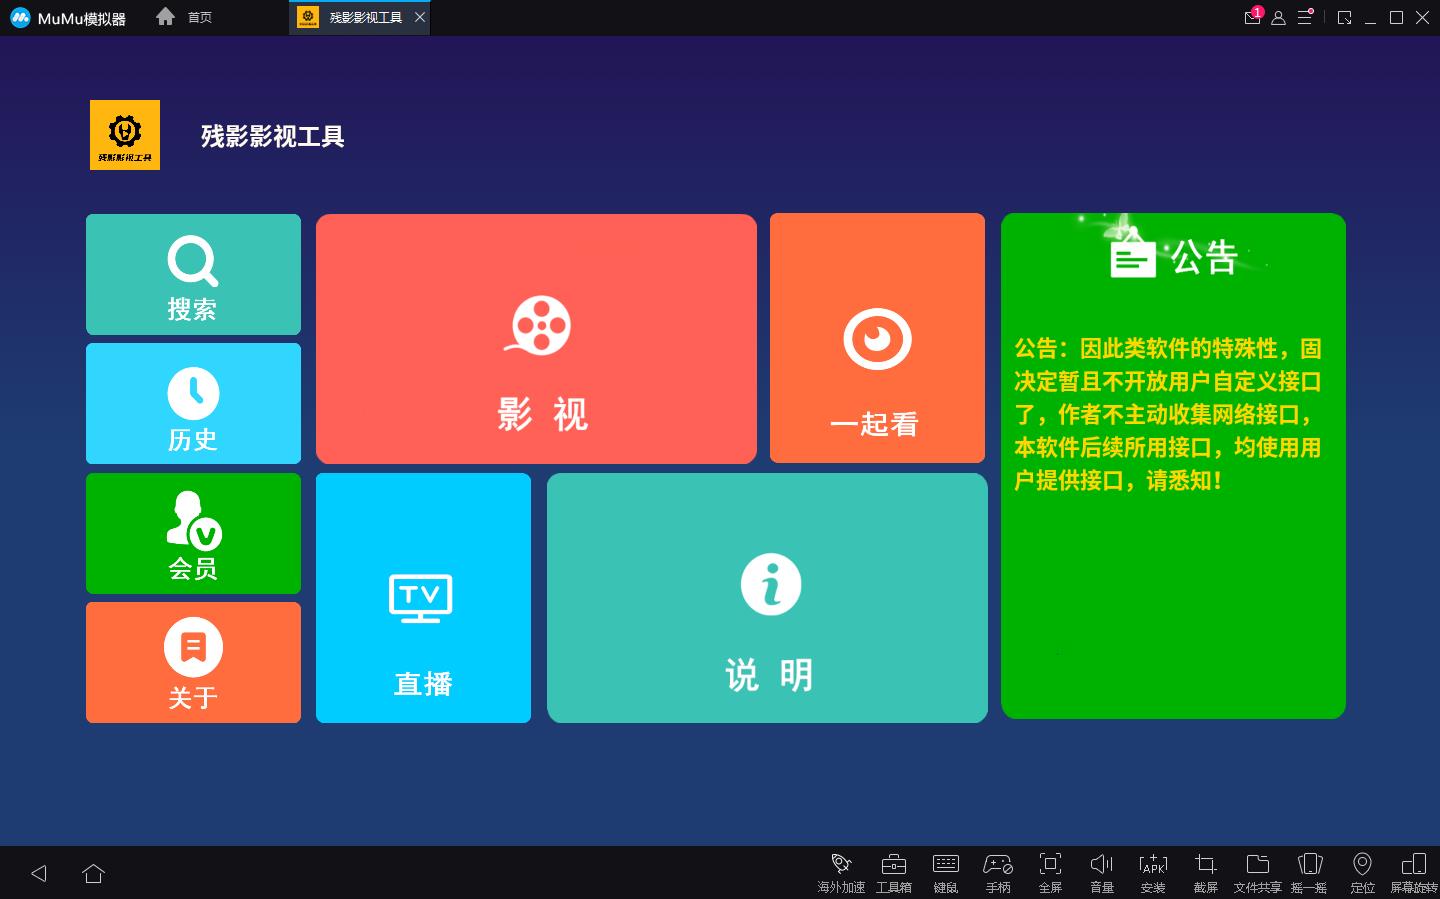
Task: Open the 直播 live TV tile
Action: click(x=423, y=598)
